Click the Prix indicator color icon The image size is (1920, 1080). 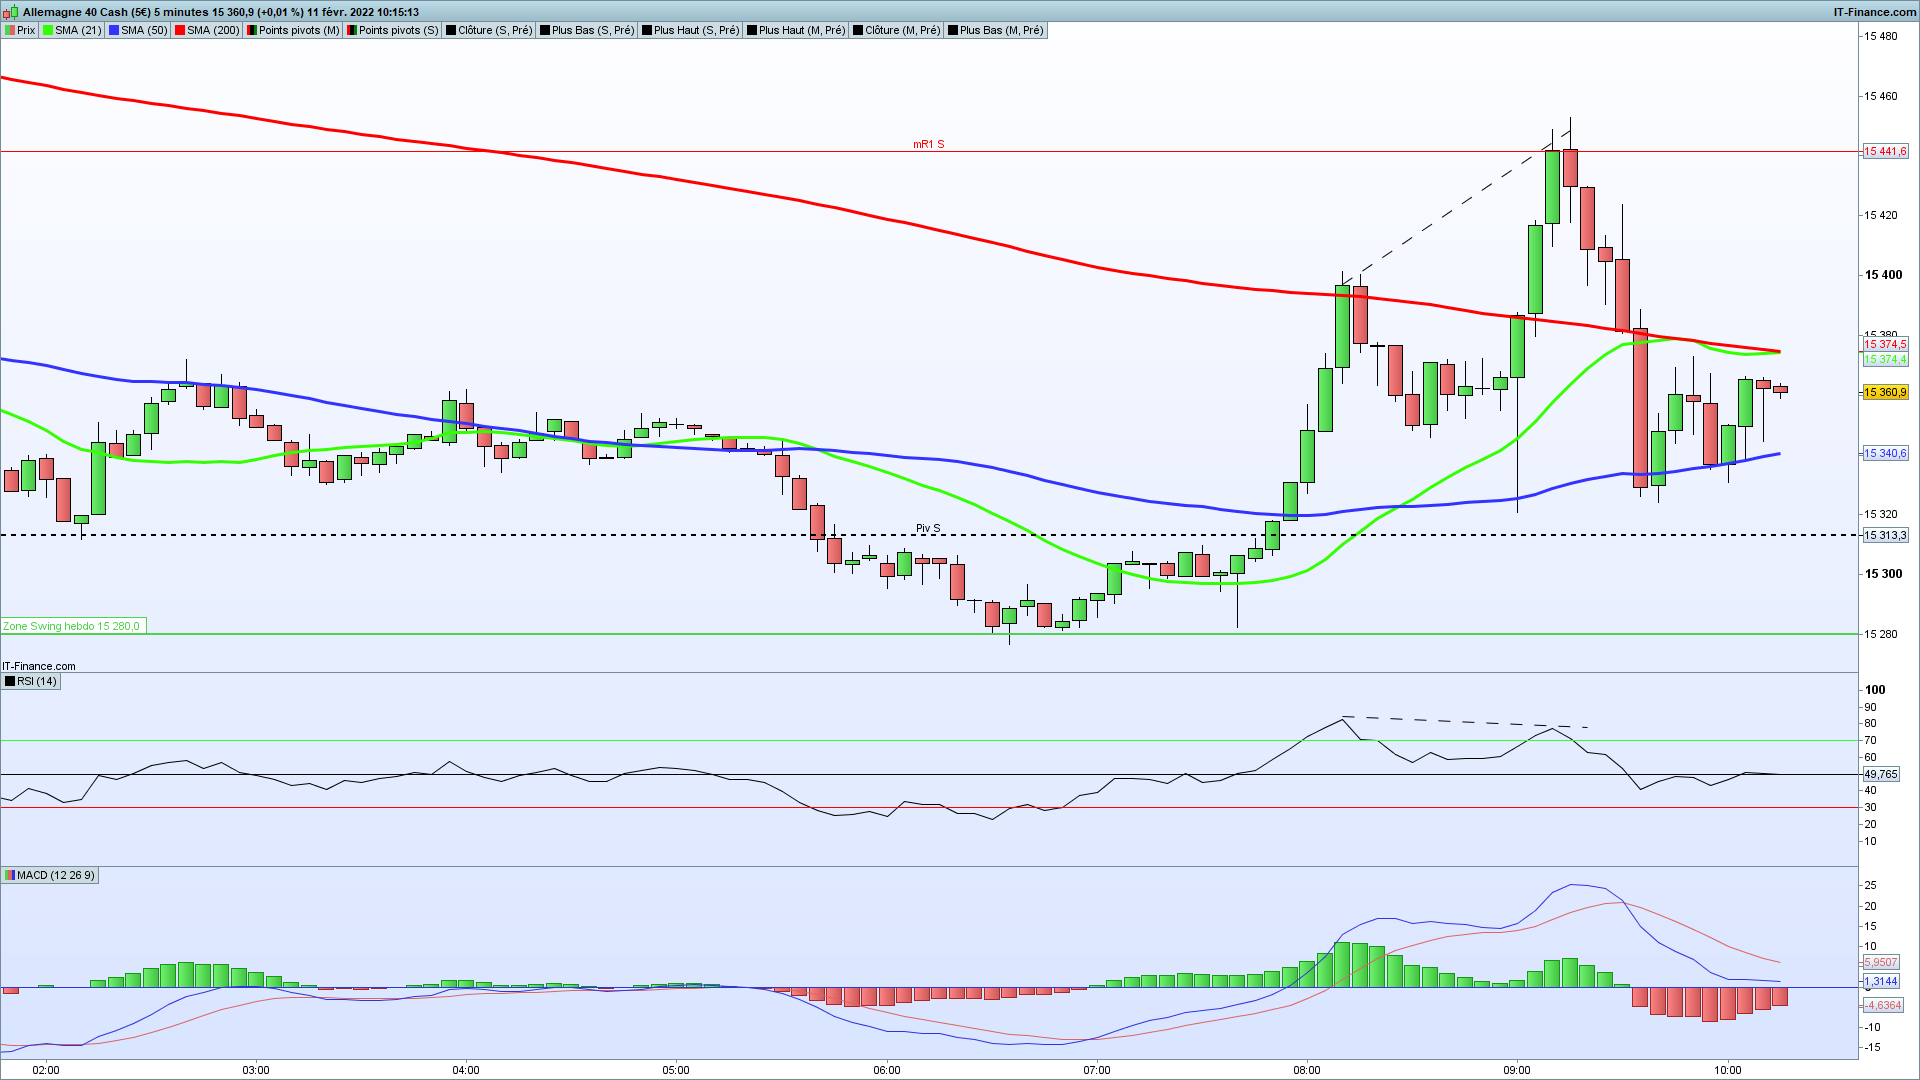click(10, 30)
